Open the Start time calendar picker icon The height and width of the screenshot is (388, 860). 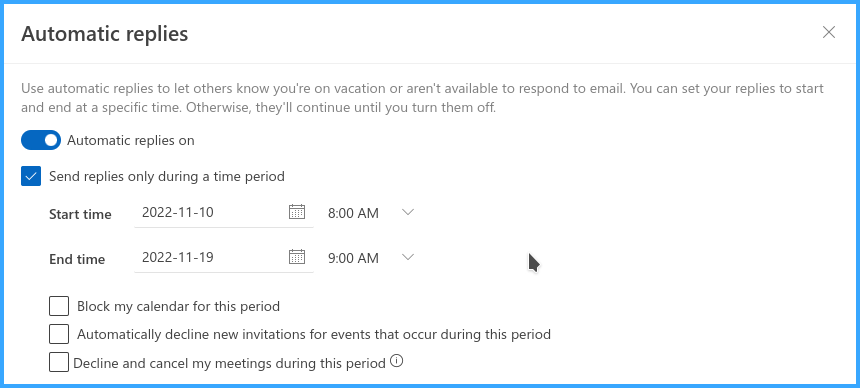coord(297,212)
